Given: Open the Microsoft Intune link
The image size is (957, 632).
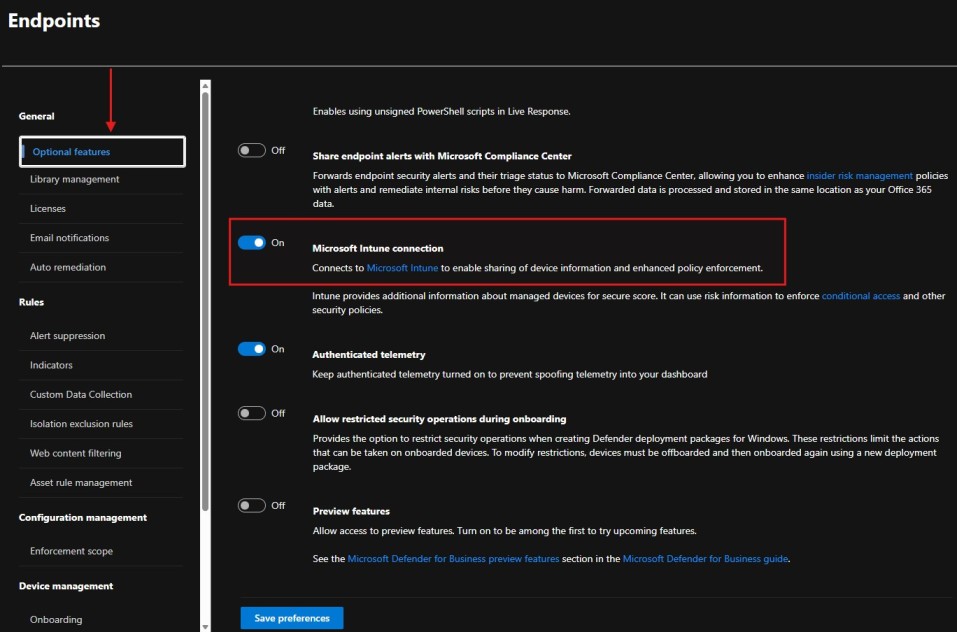Looking at the screenshot, I should point(402,268).
